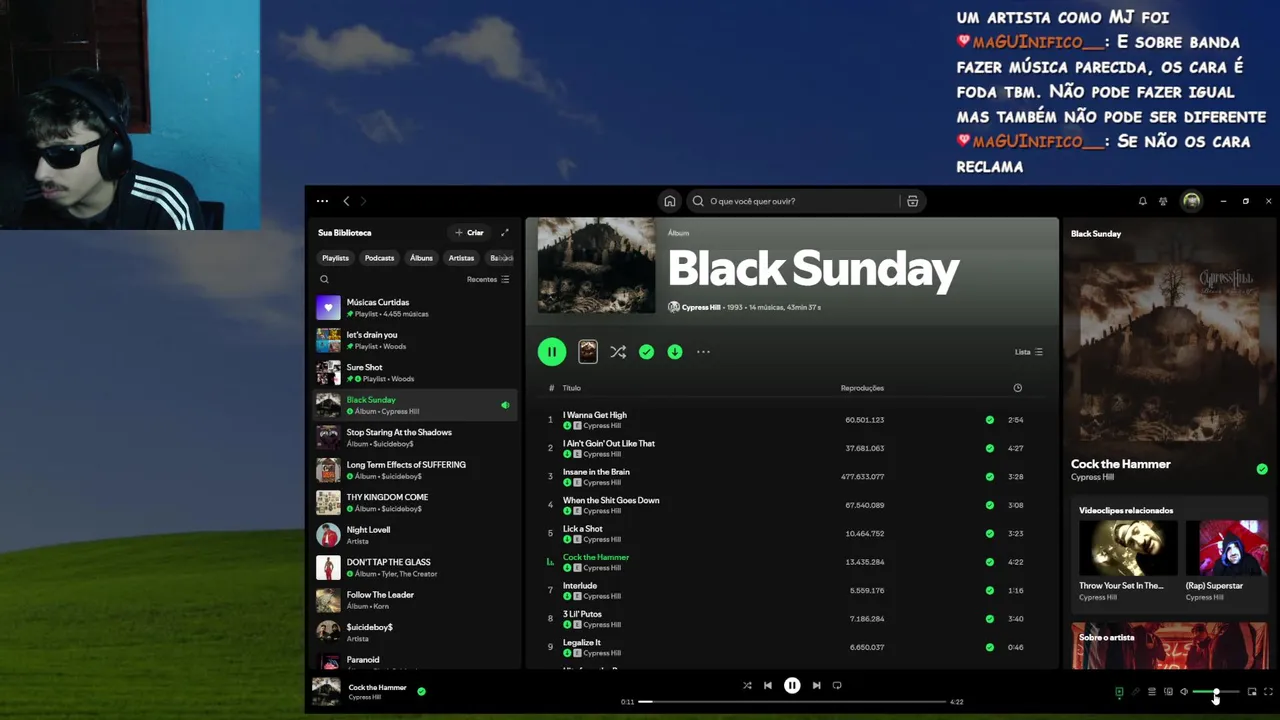Expand the library panel to full view
1280x720 pixels.
click(x=505, y=232)
